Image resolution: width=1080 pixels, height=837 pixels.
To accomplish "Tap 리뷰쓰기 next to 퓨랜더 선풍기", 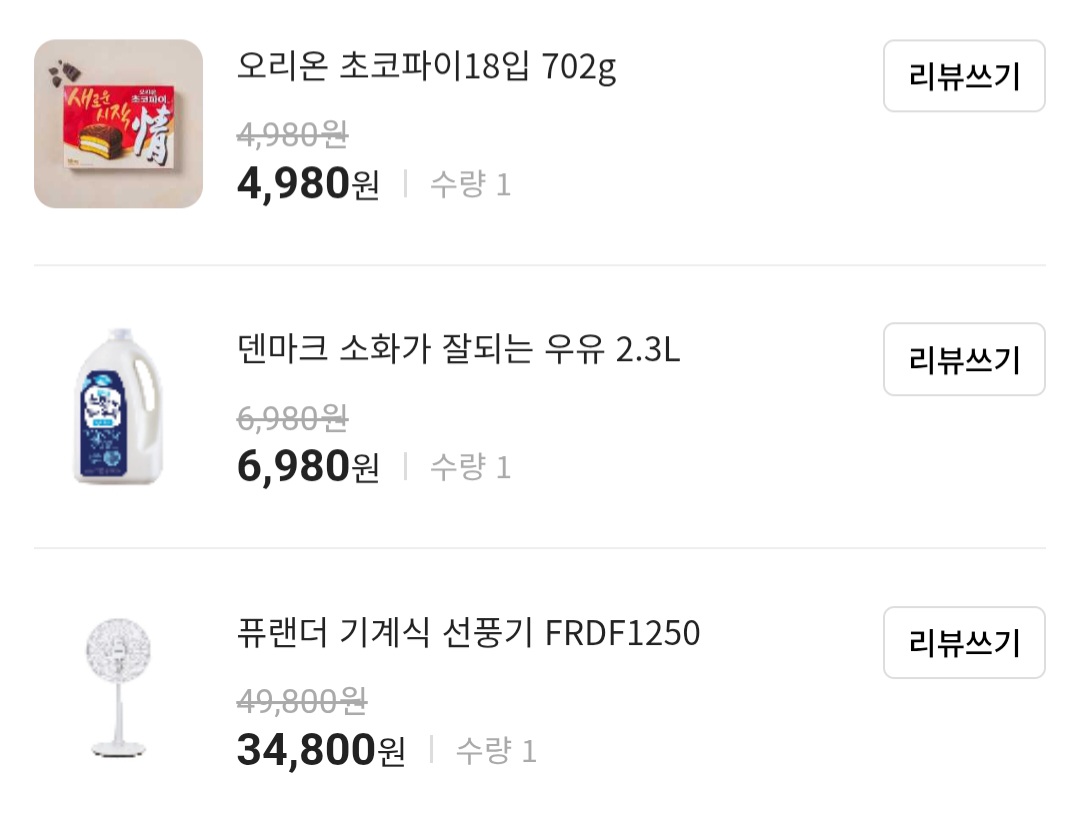I will point(964,642).
